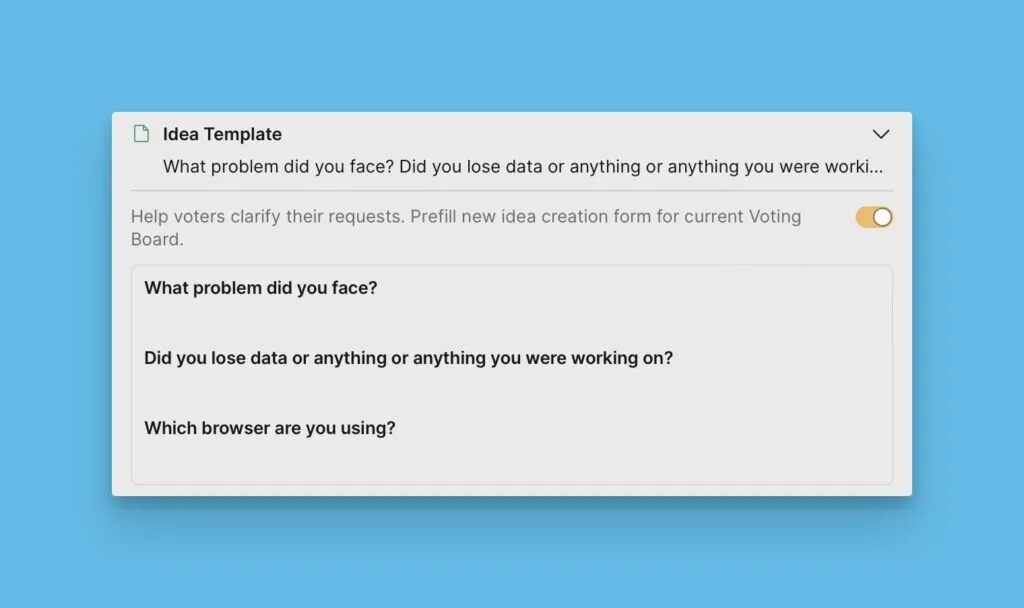The width and height of the screenshot is (1024, 608).
Task: Disable the Idea Template prefill toggle
Action: [873, 218]
